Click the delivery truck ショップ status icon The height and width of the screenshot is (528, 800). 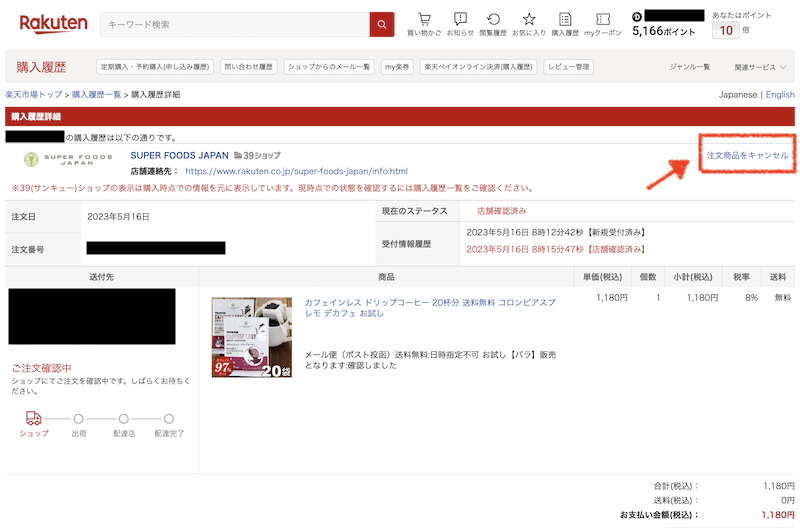coord(34,418)
